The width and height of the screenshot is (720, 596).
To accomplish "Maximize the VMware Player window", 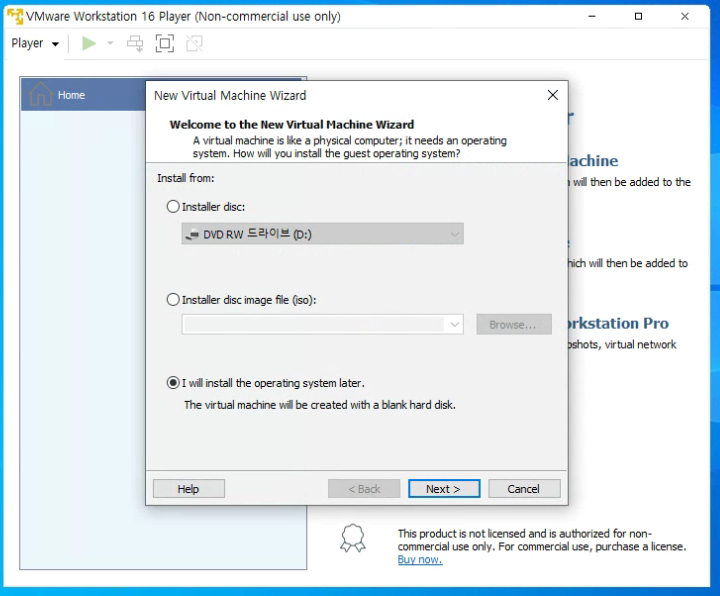I will point(638,16).
